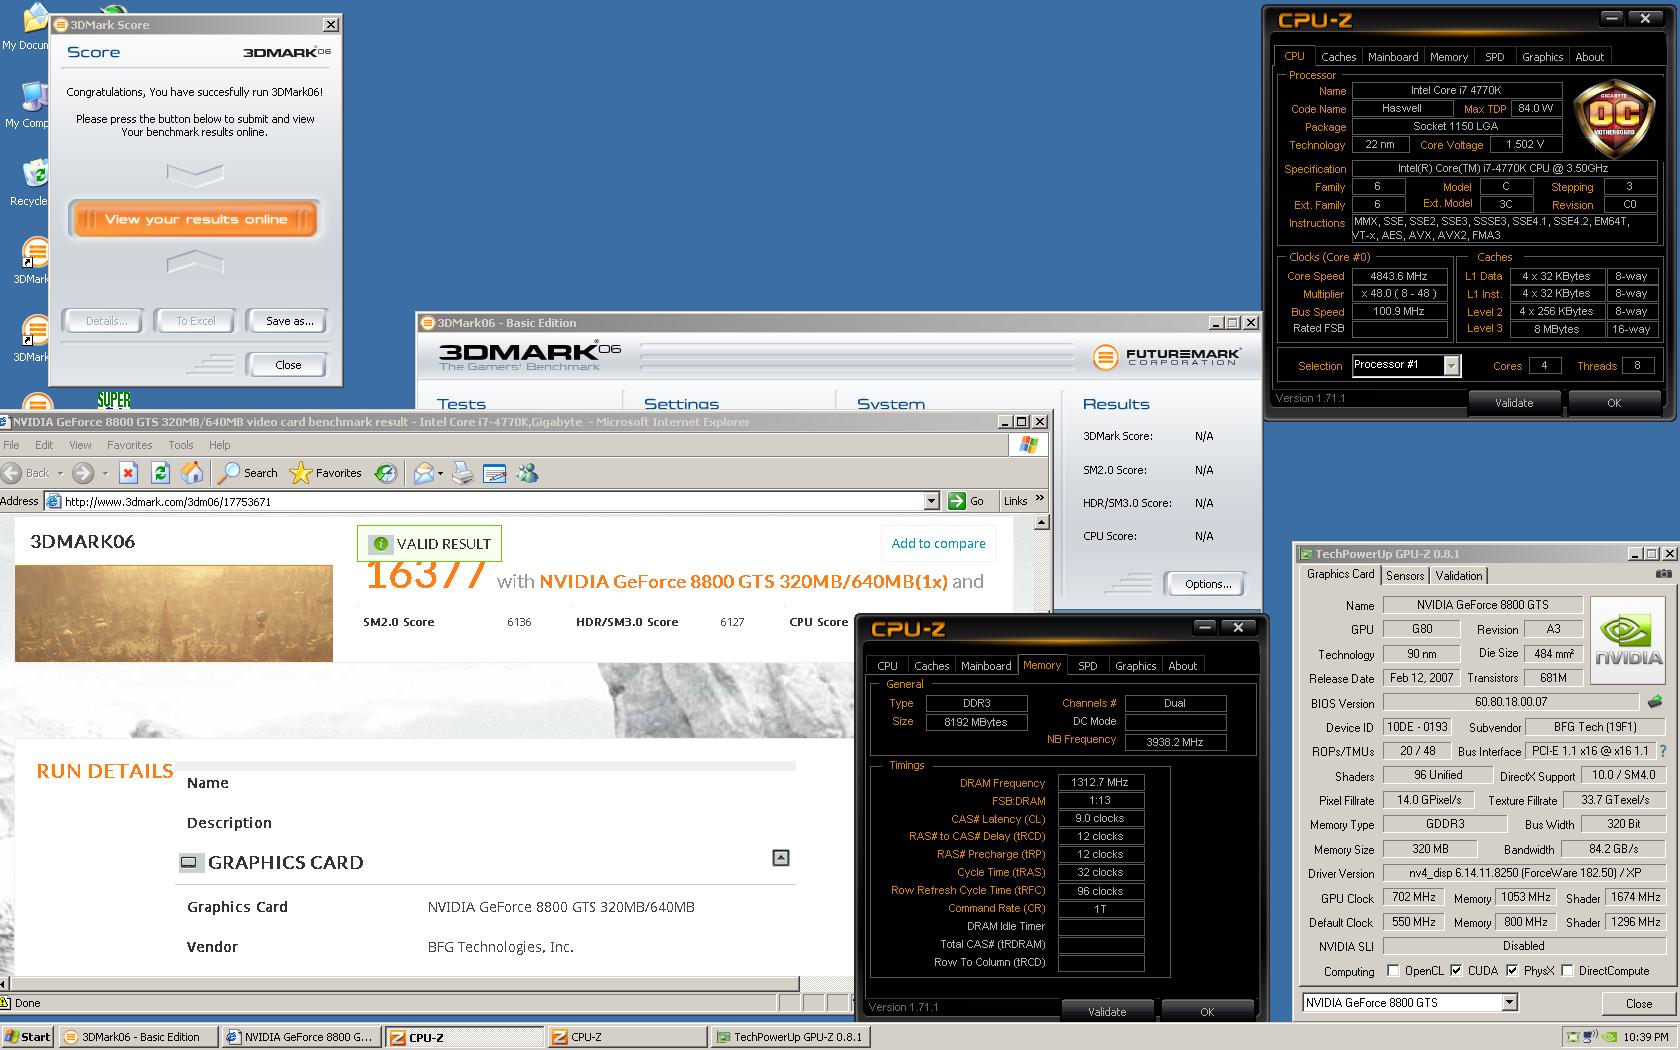Click the Valid Result info icon
The image size is (1680, 1050).
click(x=380, y=544)
